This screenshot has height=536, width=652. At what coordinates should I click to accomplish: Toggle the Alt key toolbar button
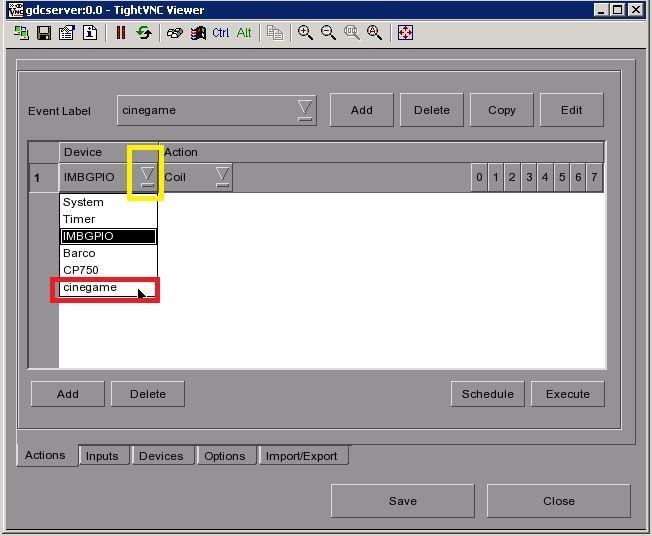(244, 33)
